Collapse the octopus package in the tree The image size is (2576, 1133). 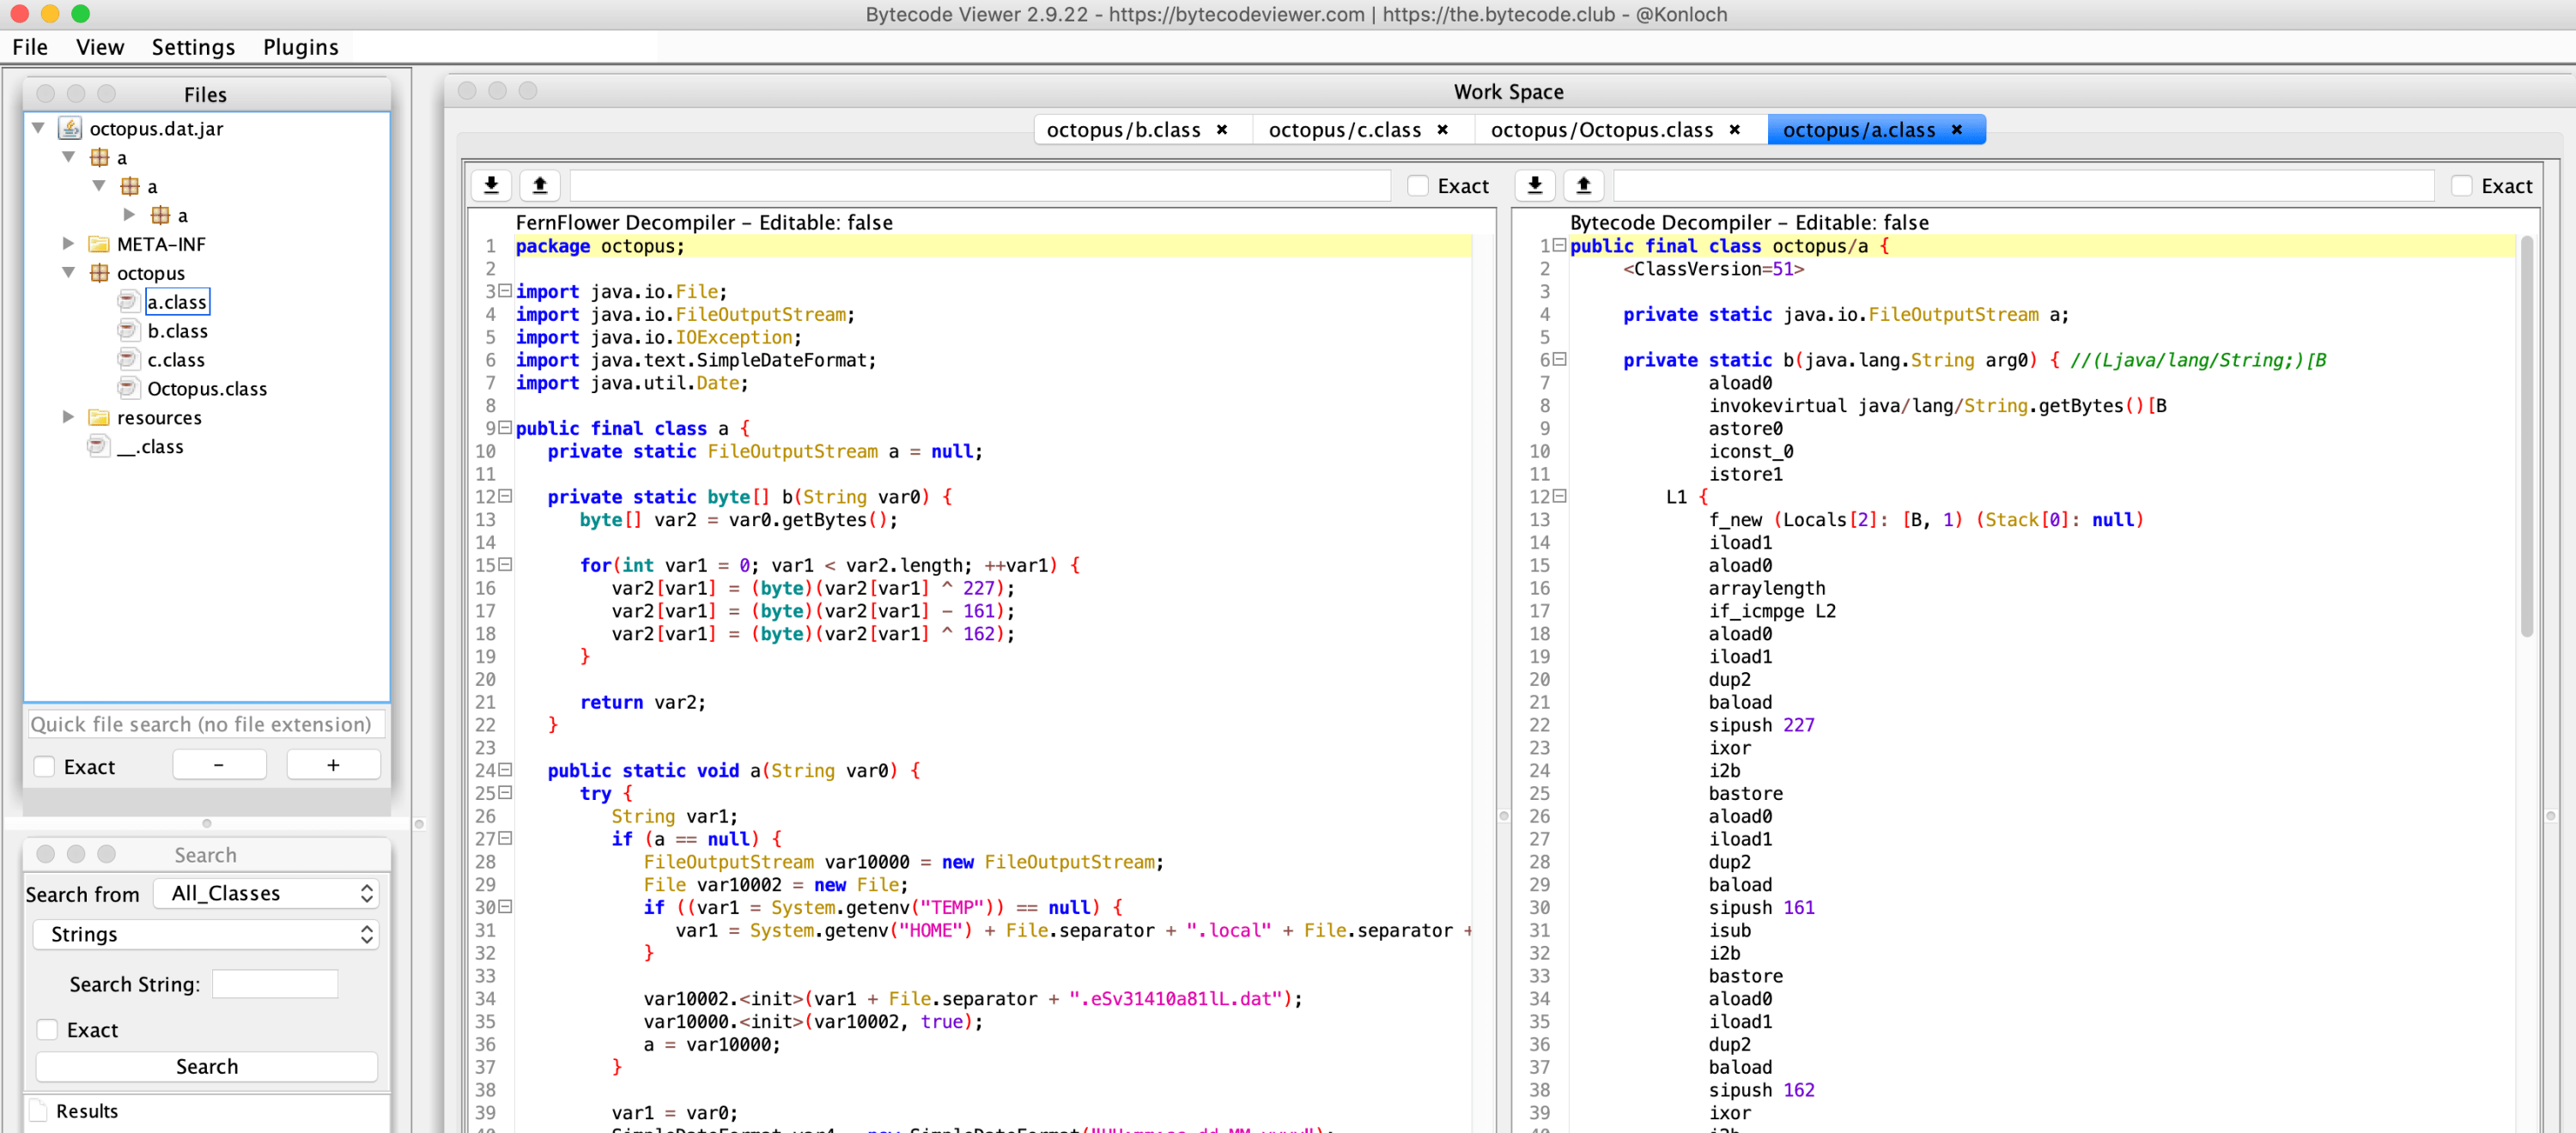68,272
